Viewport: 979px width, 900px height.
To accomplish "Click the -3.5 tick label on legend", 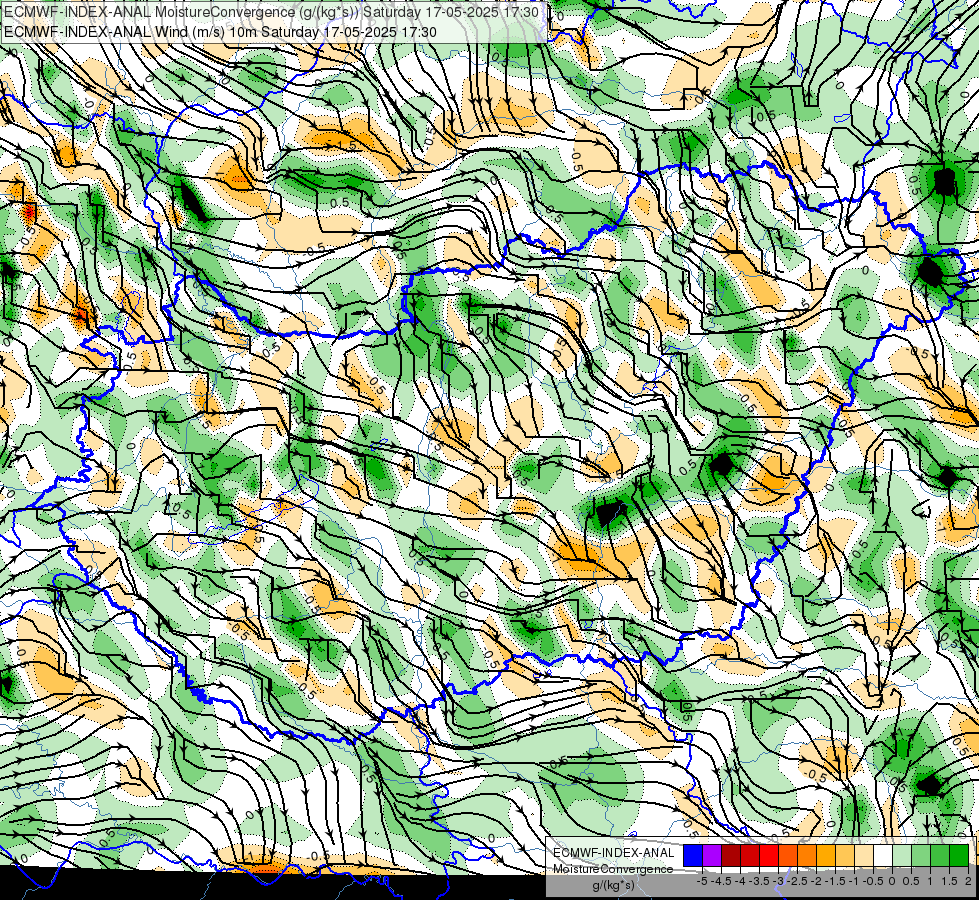I will point(759,881).
